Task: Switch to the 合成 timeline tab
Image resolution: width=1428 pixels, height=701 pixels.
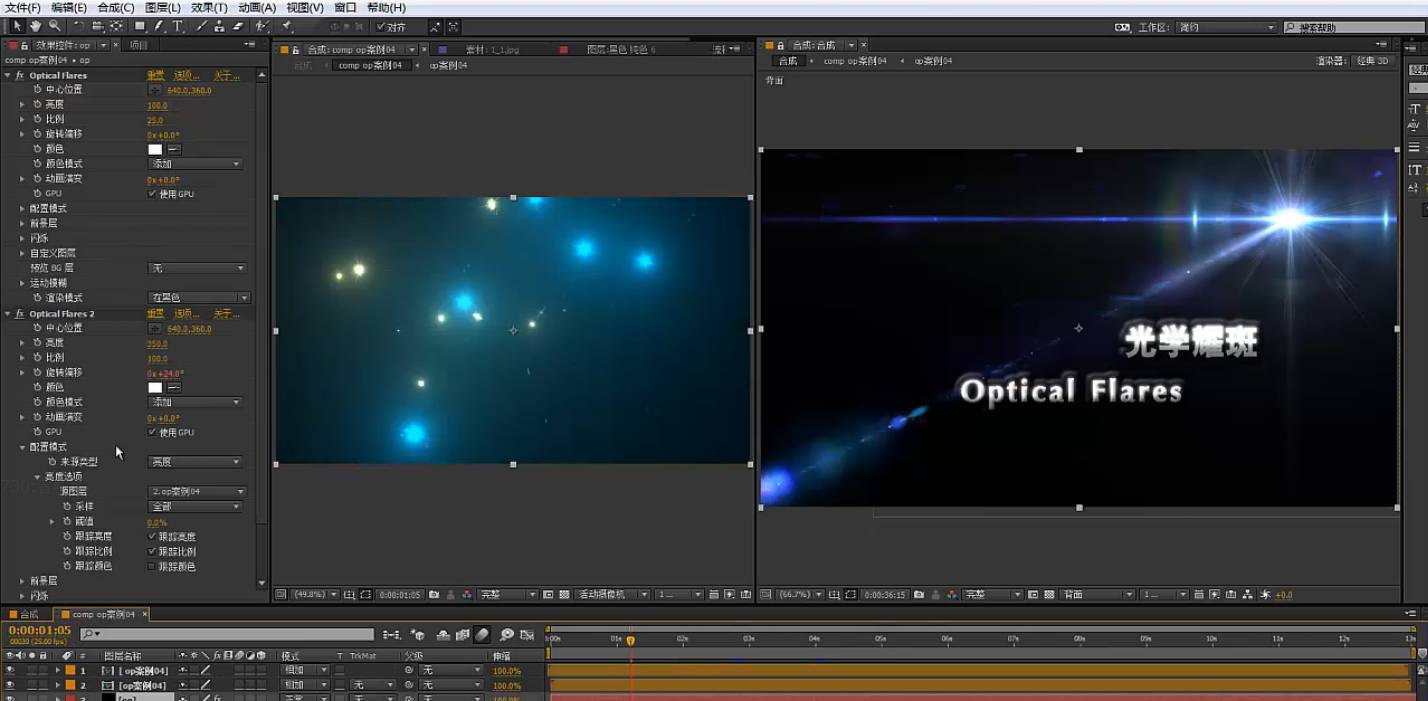Action: click(28, 614)
